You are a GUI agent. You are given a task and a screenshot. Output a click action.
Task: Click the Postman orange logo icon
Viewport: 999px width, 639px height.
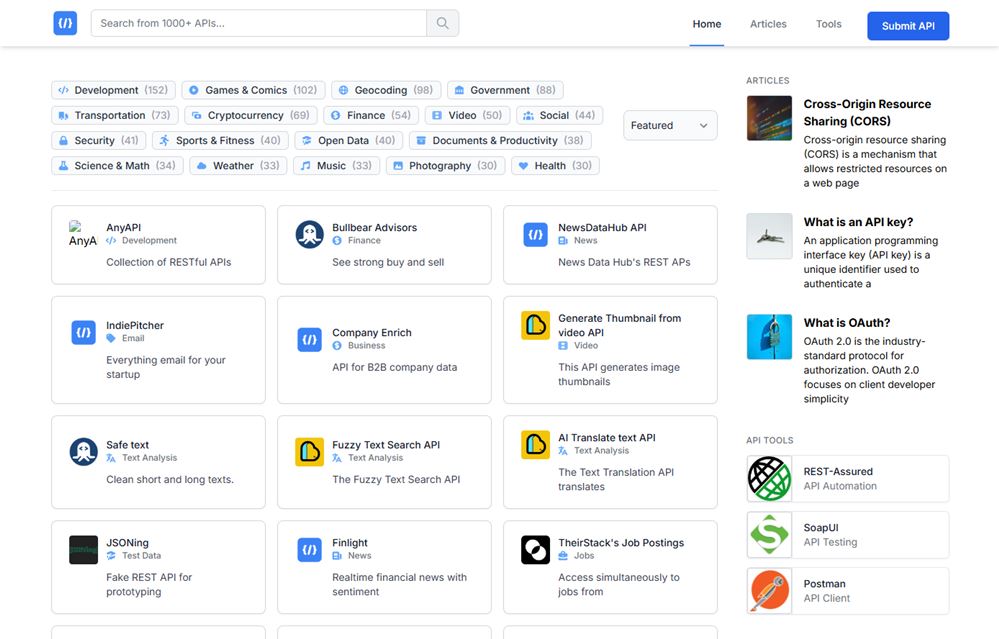pos(770,591)
